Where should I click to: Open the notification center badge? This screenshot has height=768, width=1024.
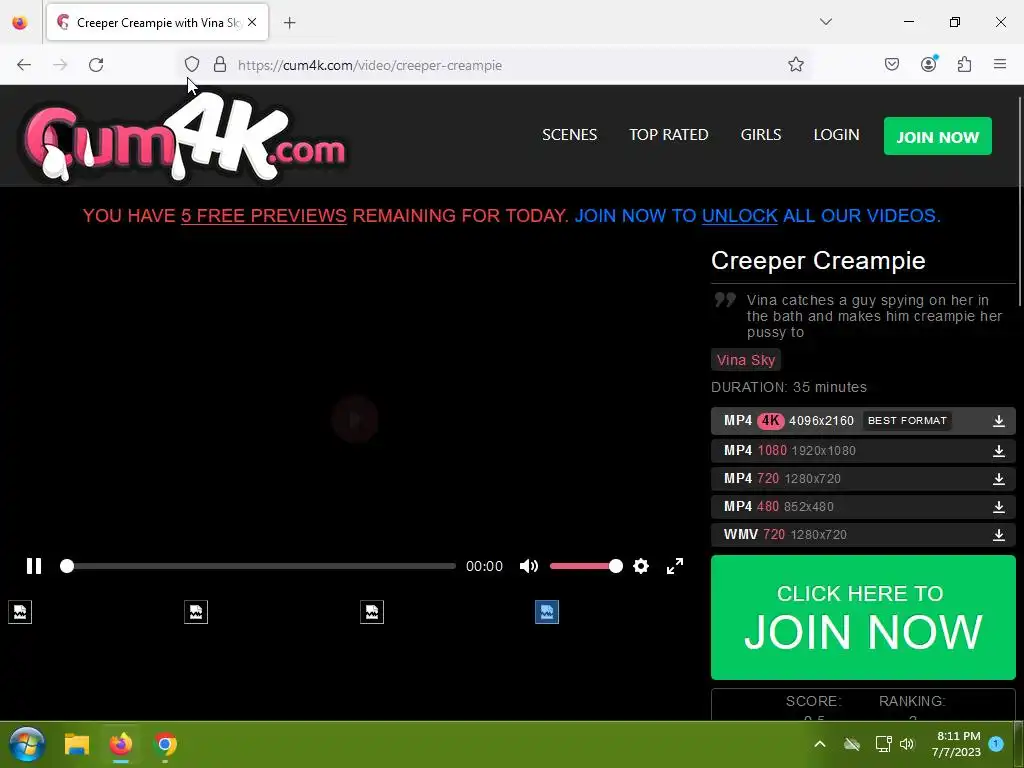(996, 743)
